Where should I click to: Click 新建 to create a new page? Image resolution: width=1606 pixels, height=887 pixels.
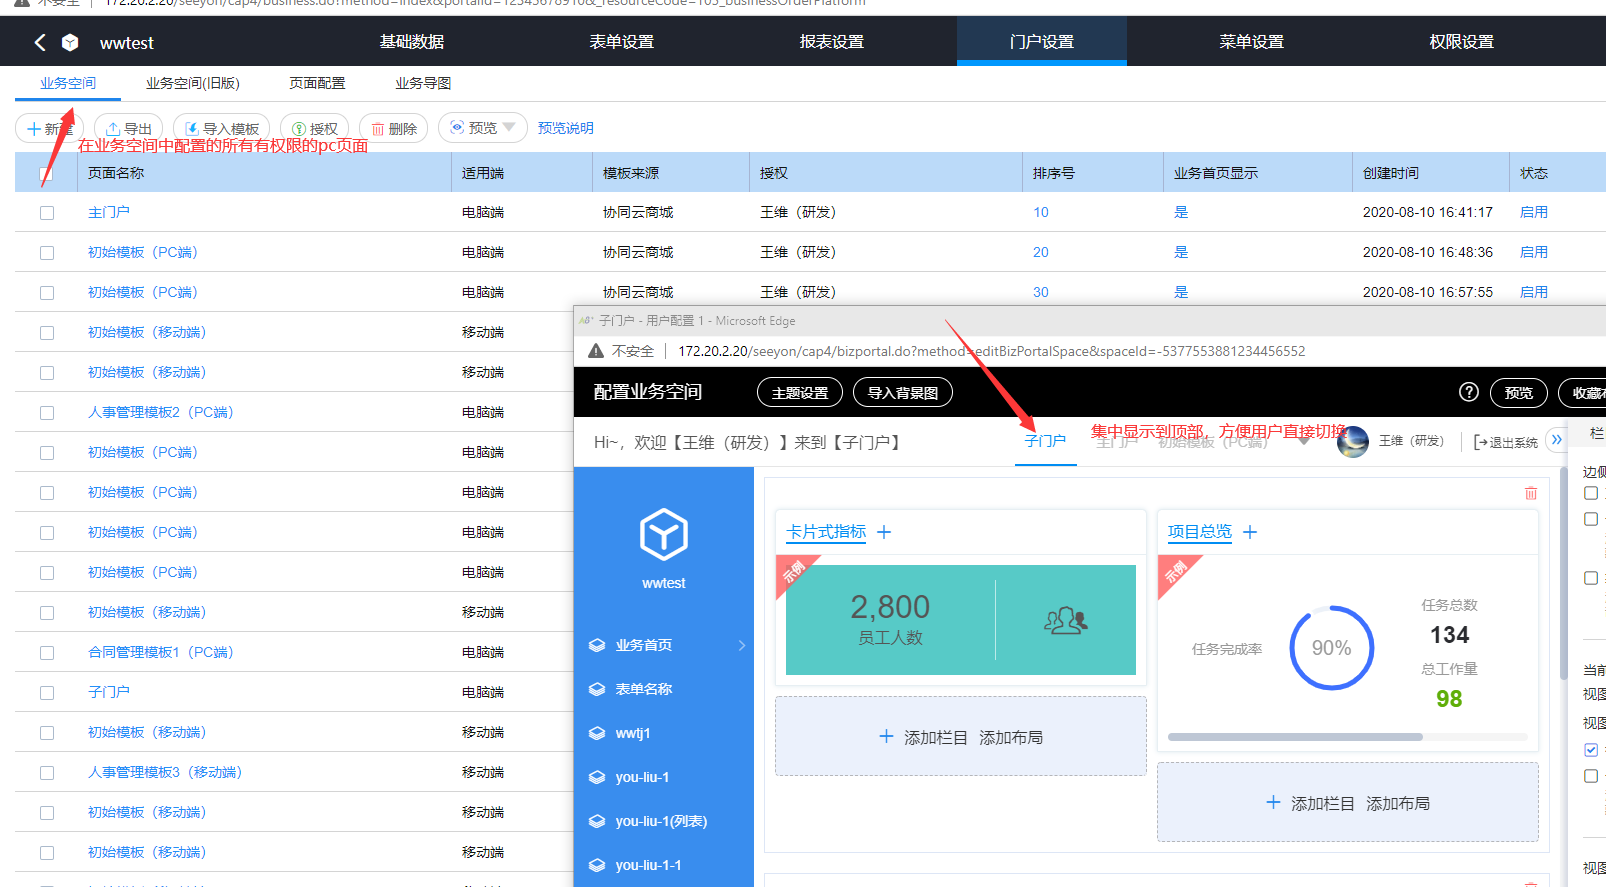tap(50, 129)
